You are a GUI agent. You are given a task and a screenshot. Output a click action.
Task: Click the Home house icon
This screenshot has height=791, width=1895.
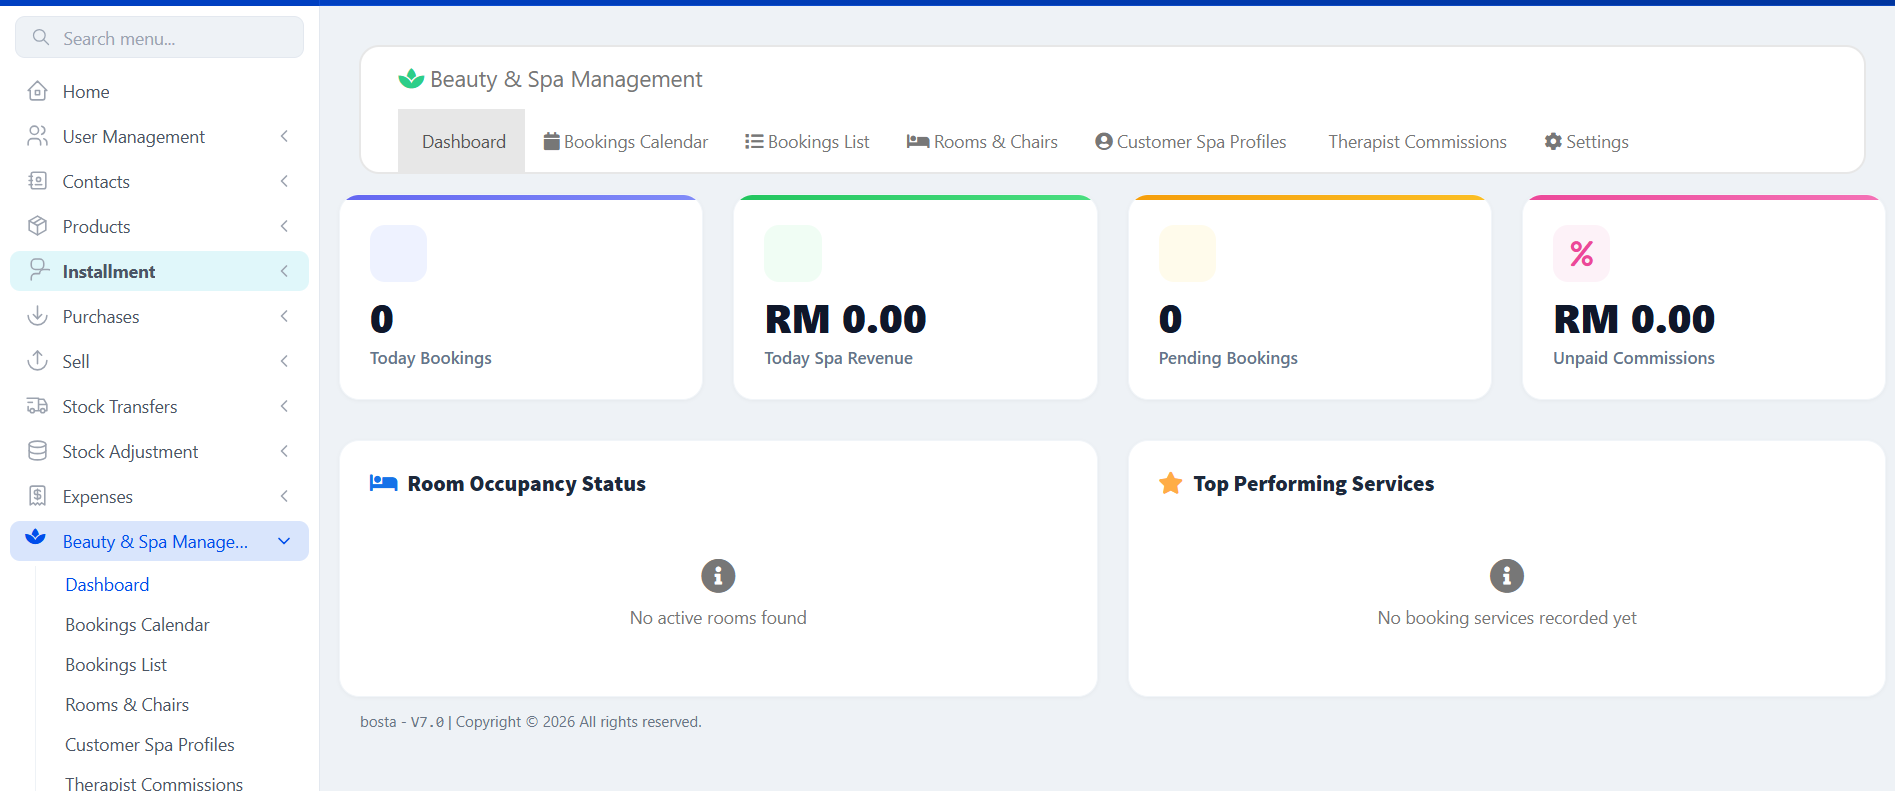[x=38, y=91]
